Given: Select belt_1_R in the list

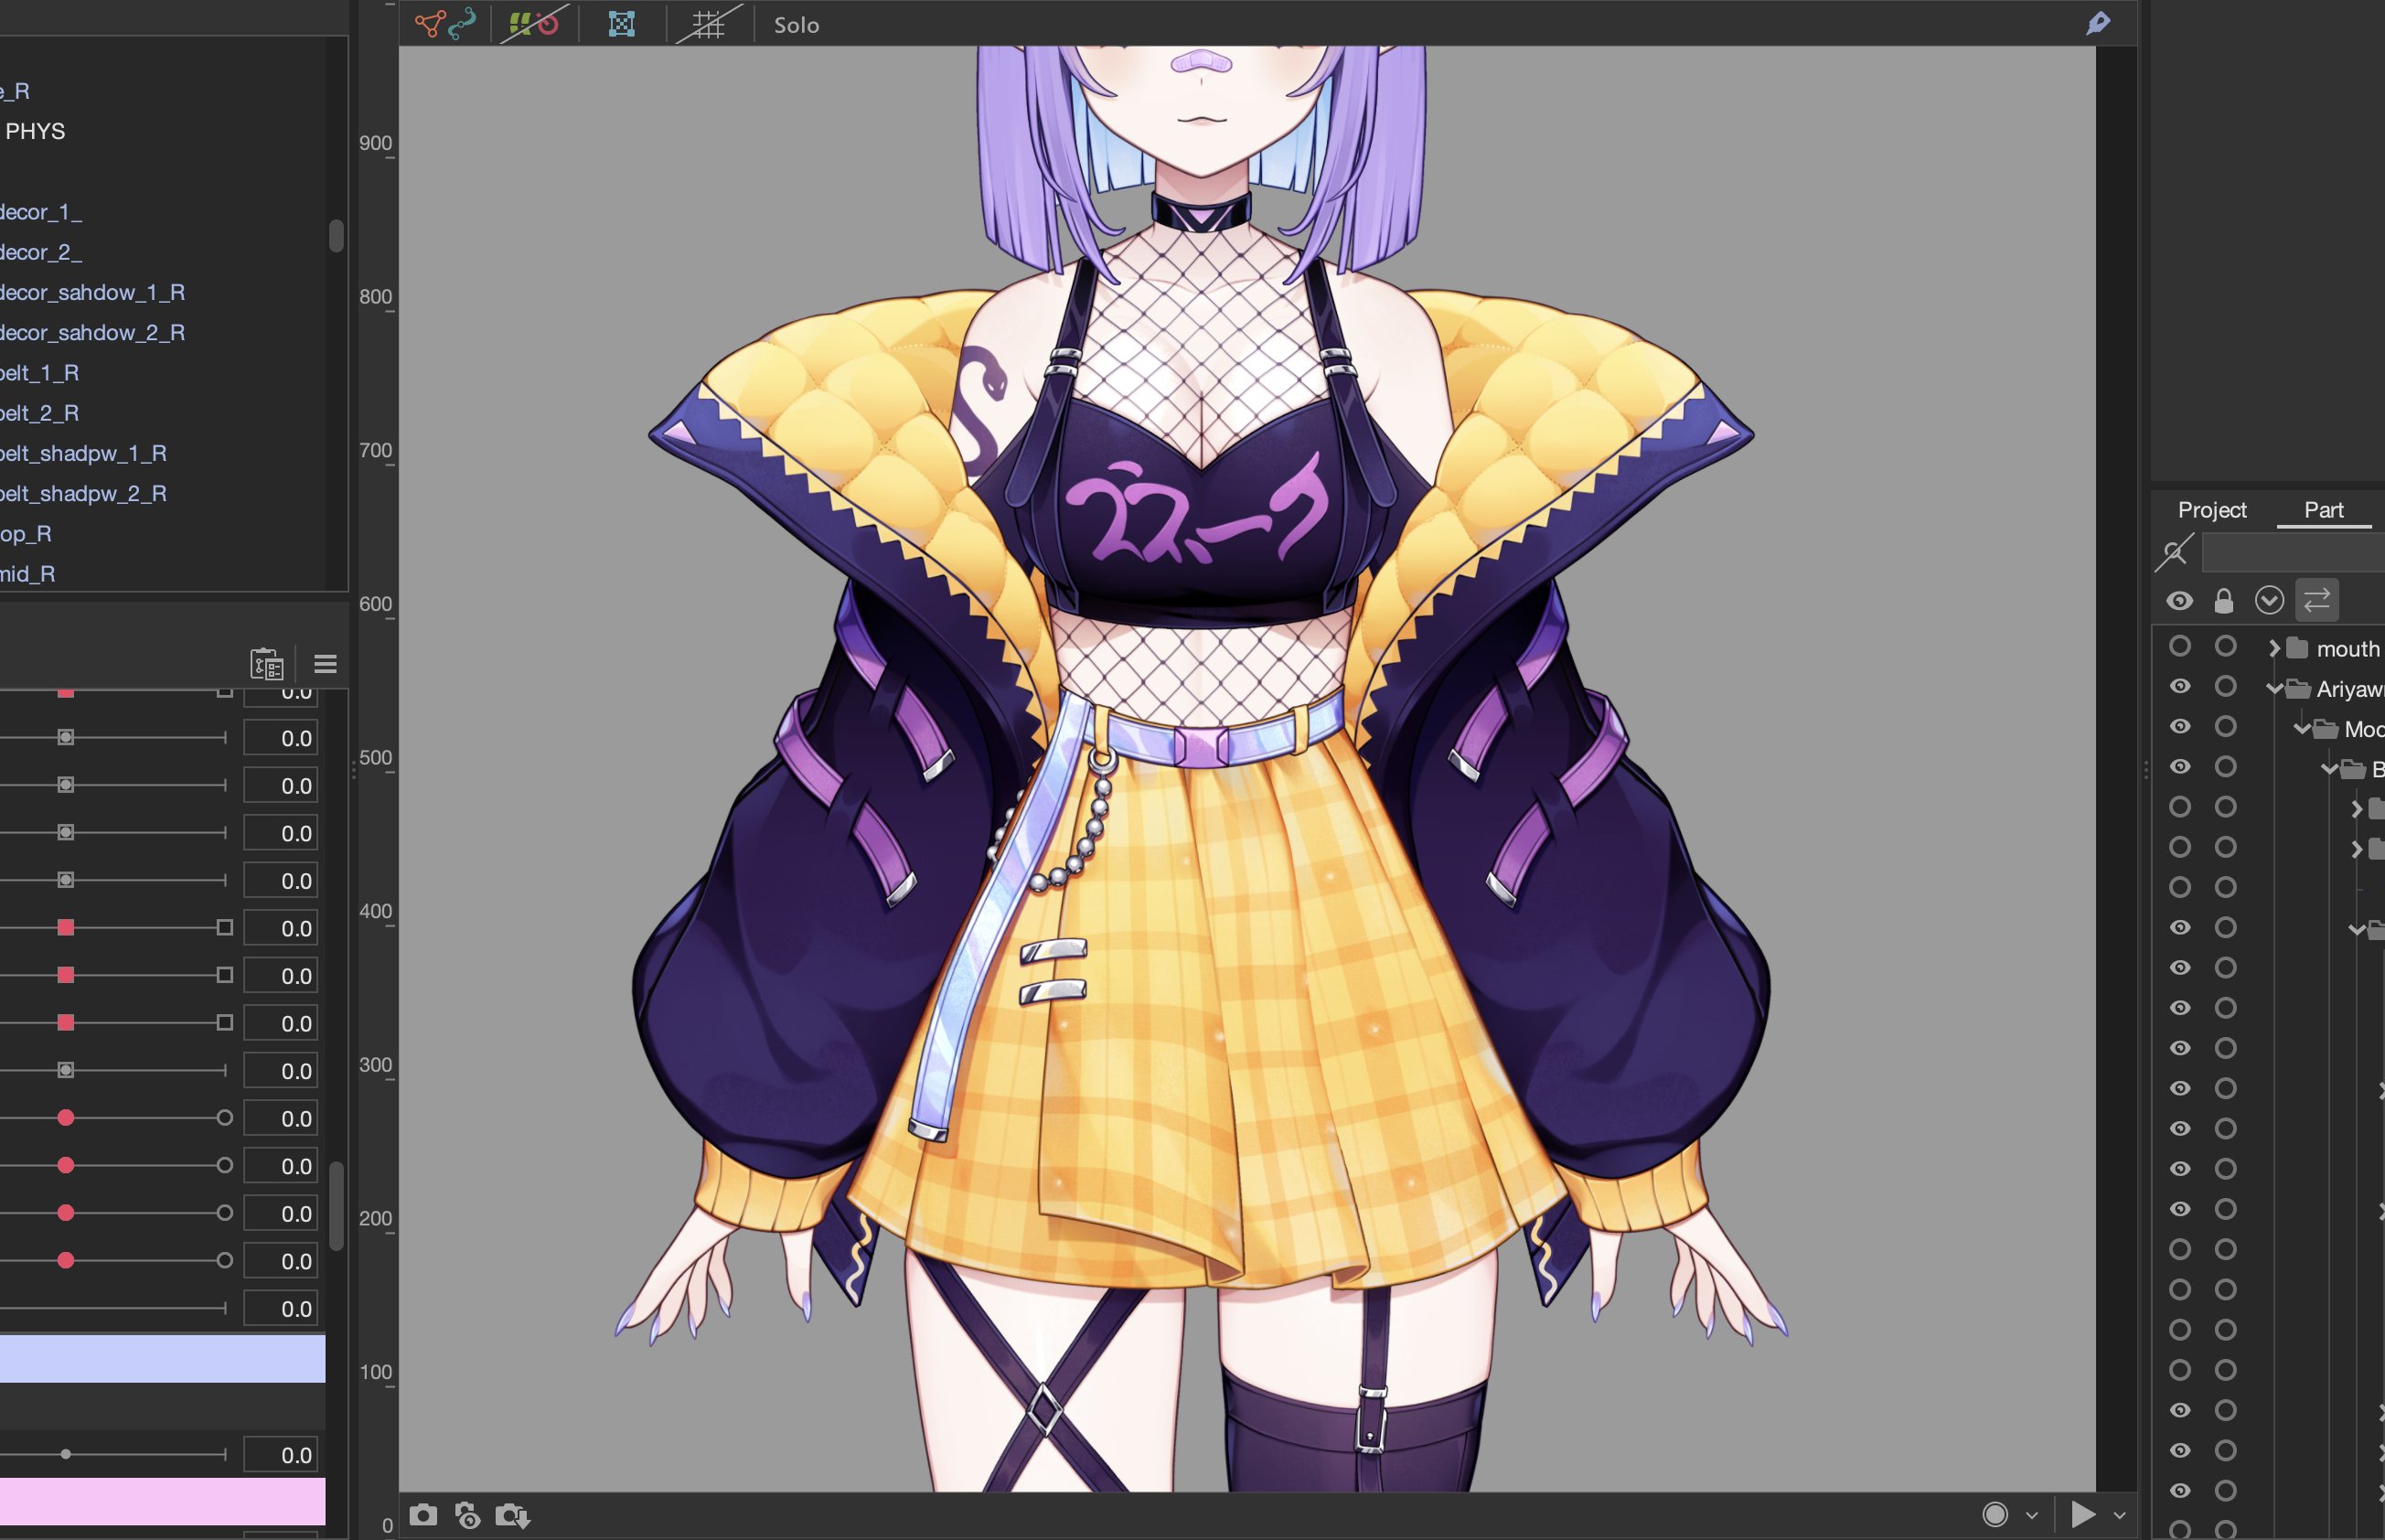Looking at the screenshot, I should [x=40, y=373].
